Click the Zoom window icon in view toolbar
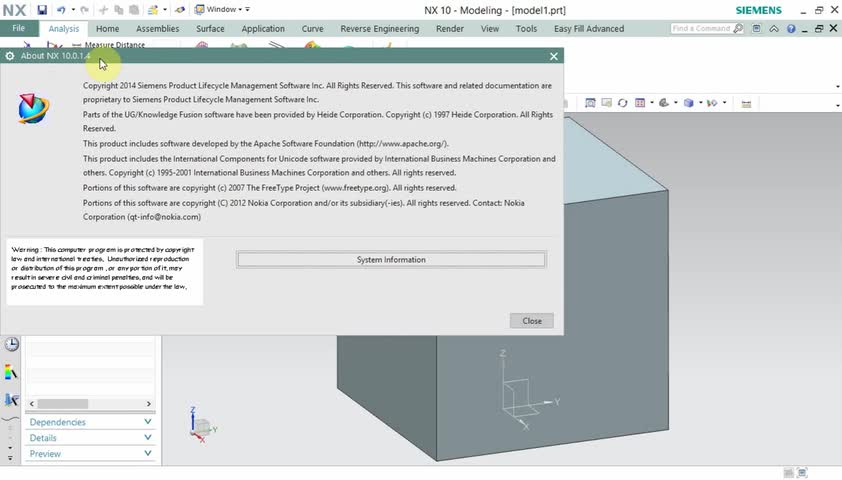 (x=606, y=103)
